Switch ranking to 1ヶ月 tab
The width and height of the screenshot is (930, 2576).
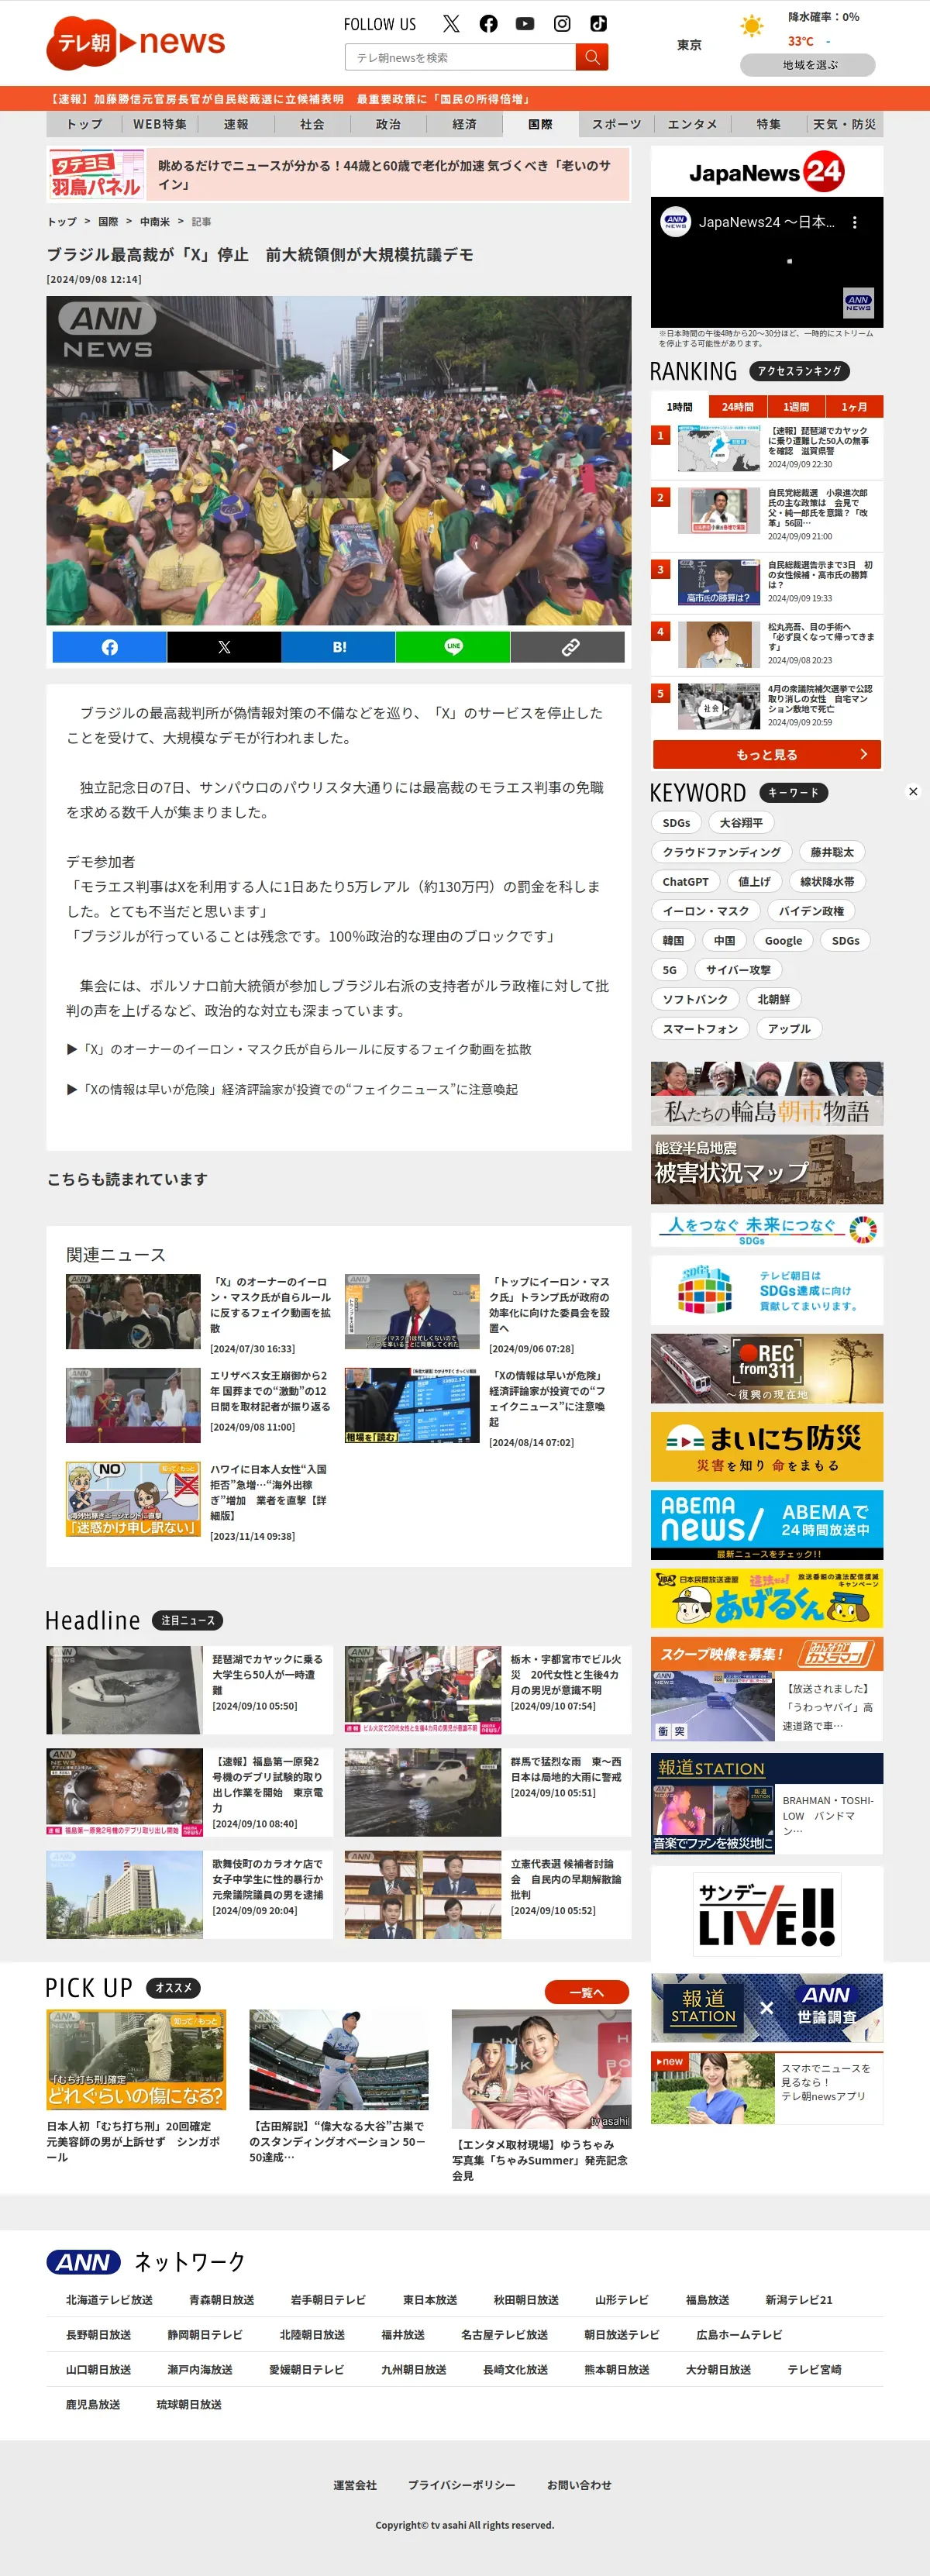(x=854, y=407)
